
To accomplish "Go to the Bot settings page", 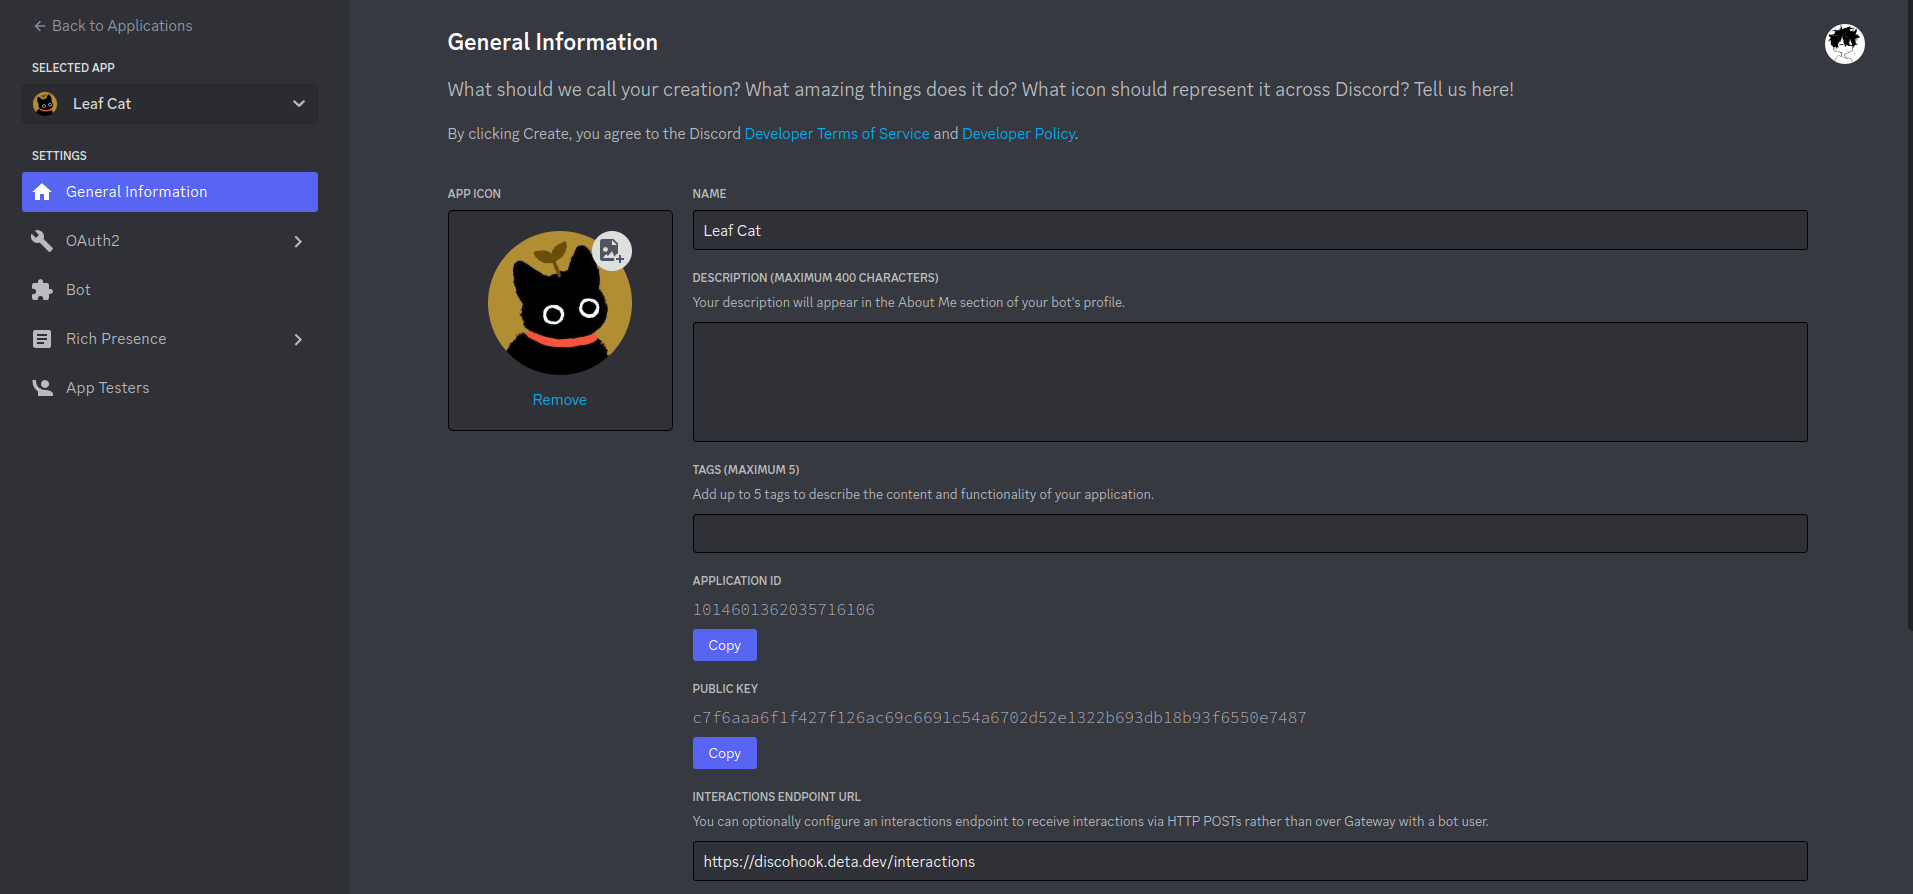I will (x=170, y=290).
